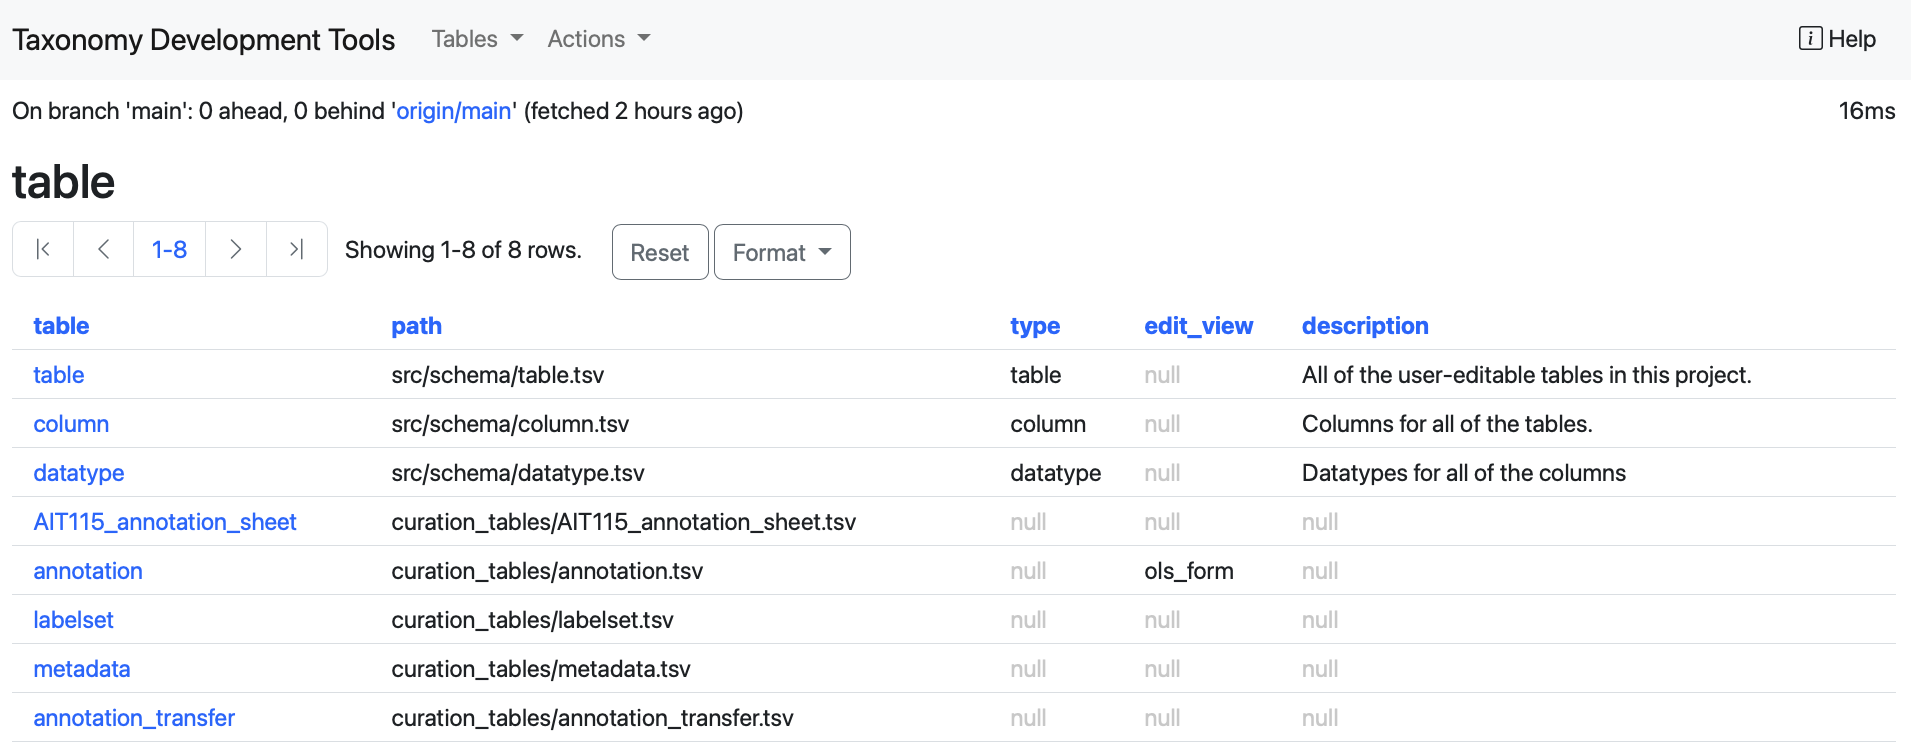Open the 'table' table link
Viewport: 1911px width, 755px height.
point(59,375)
